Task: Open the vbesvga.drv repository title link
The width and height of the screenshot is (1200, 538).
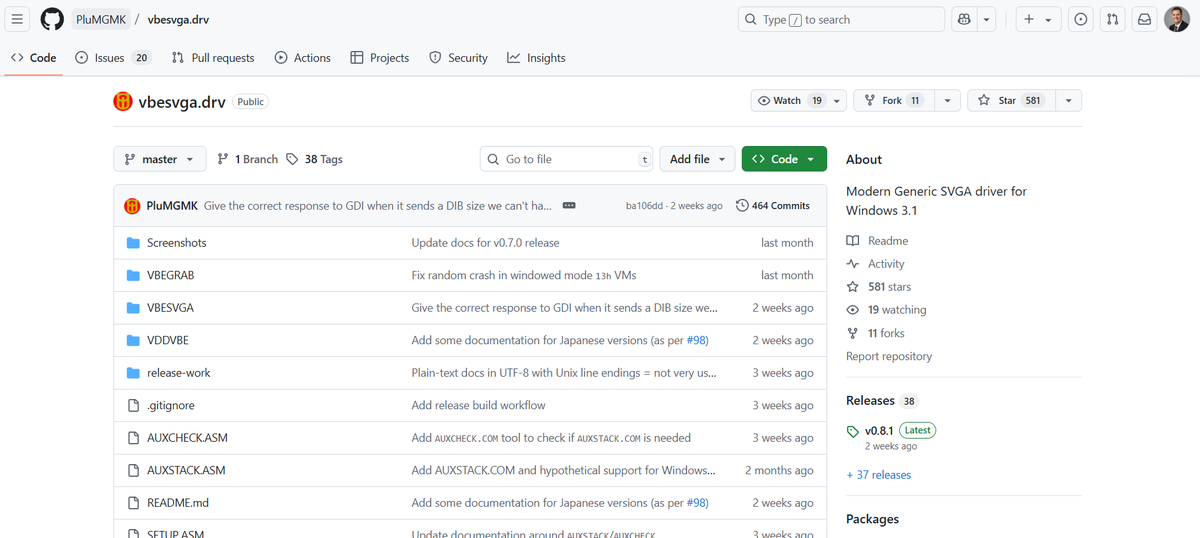Action: click(182, 101)
